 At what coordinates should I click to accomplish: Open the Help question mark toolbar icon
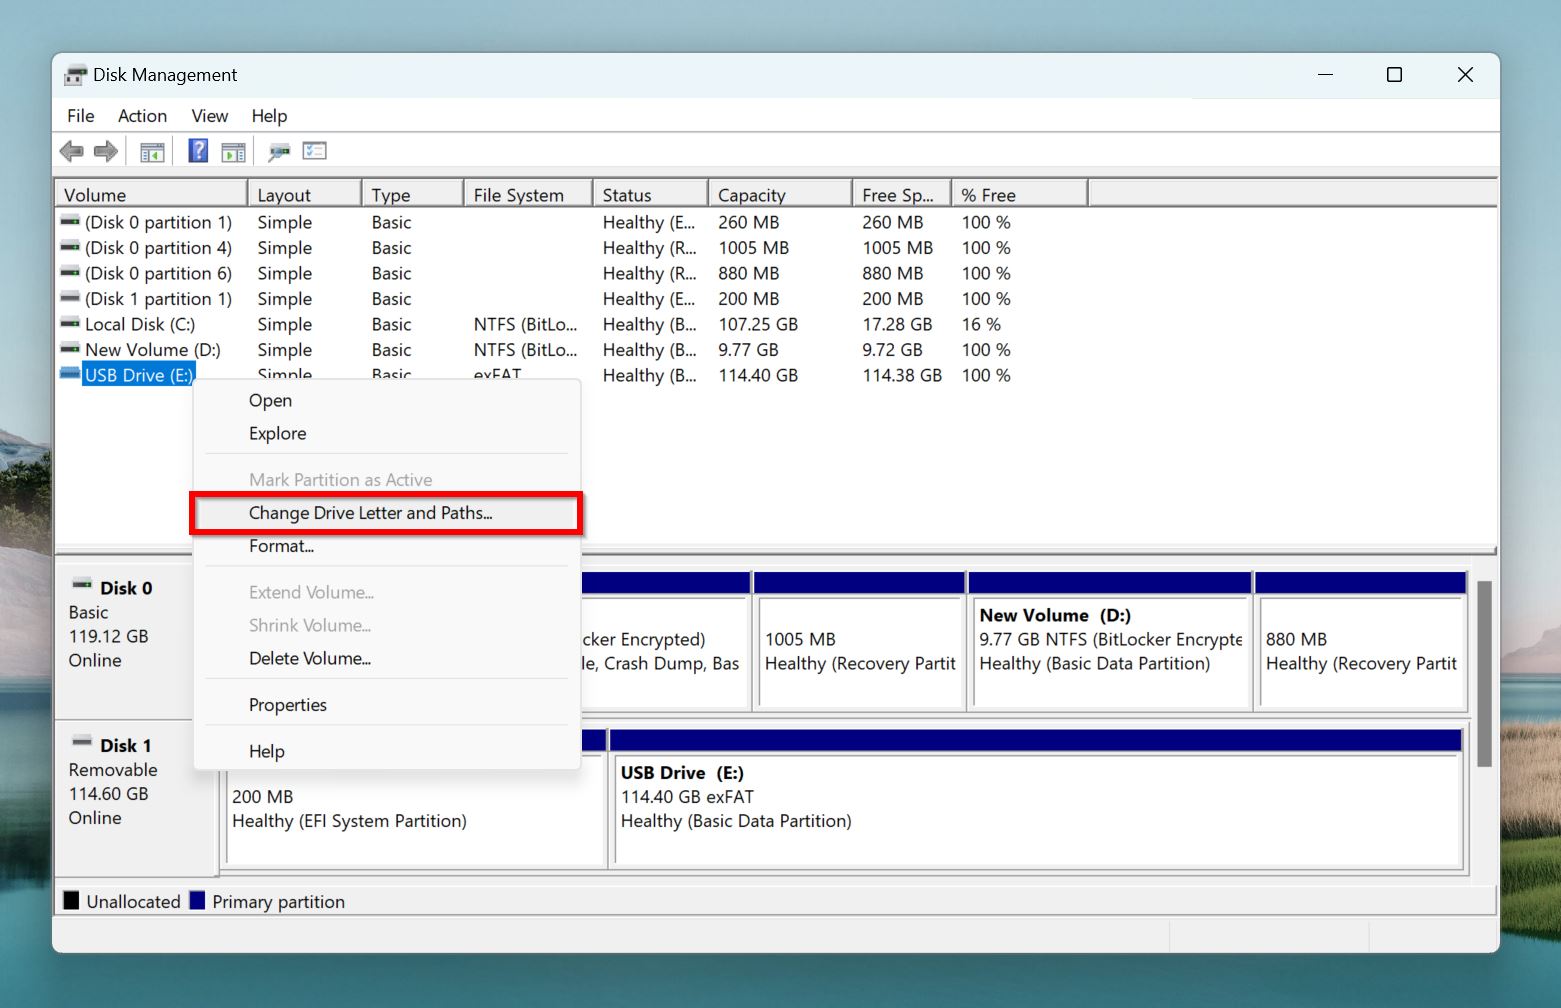click(198, 151)
